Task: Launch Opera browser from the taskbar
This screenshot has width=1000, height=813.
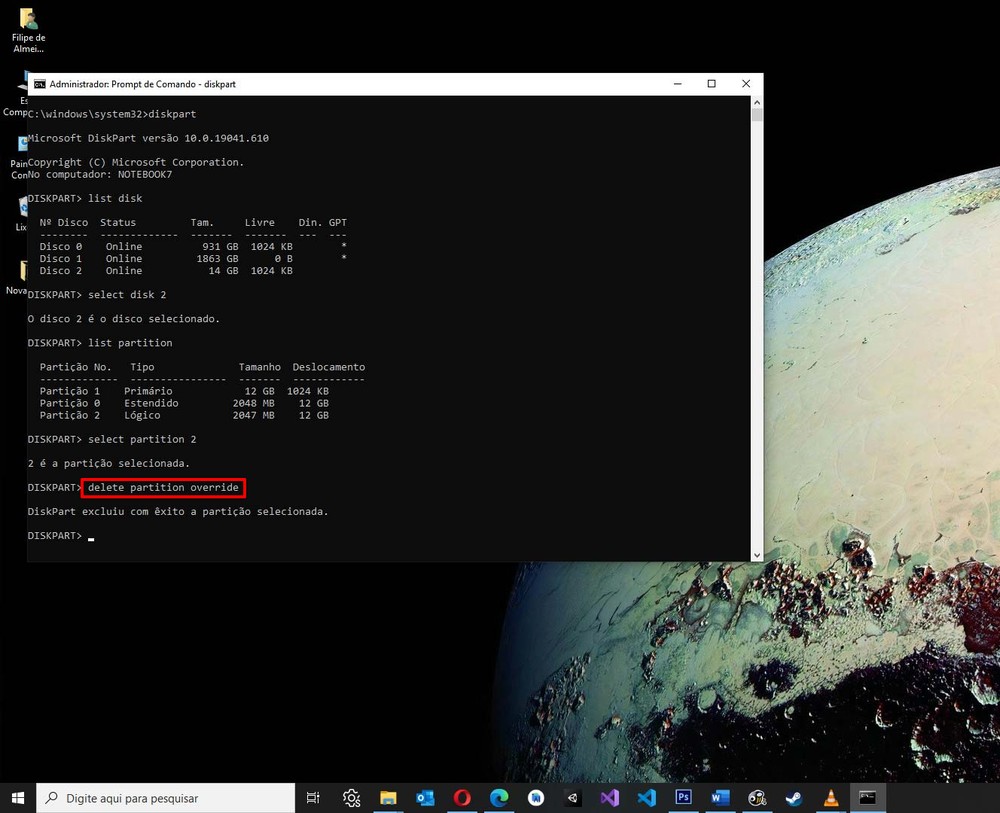Action: (x=462, y=798)
